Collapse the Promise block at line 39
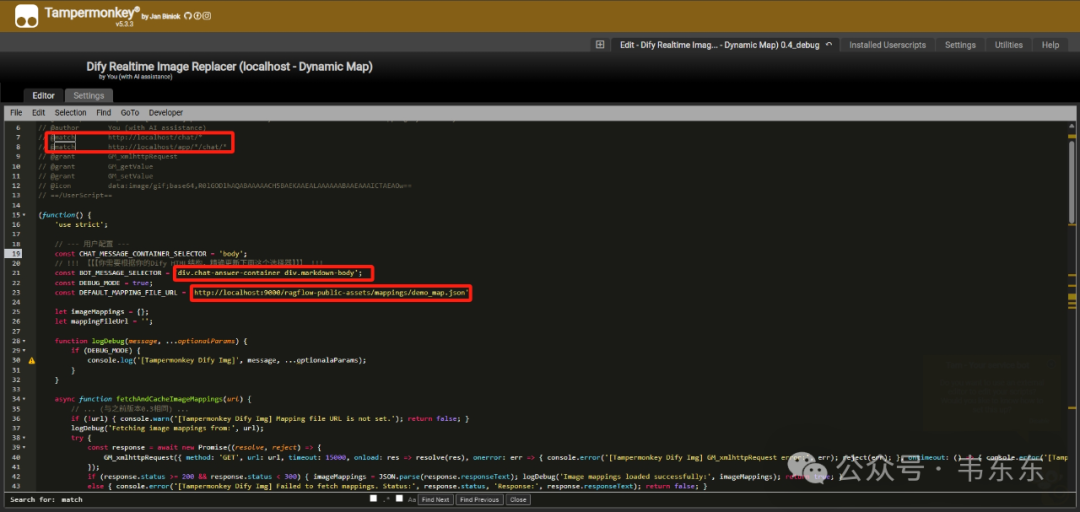 click(25, 447)
